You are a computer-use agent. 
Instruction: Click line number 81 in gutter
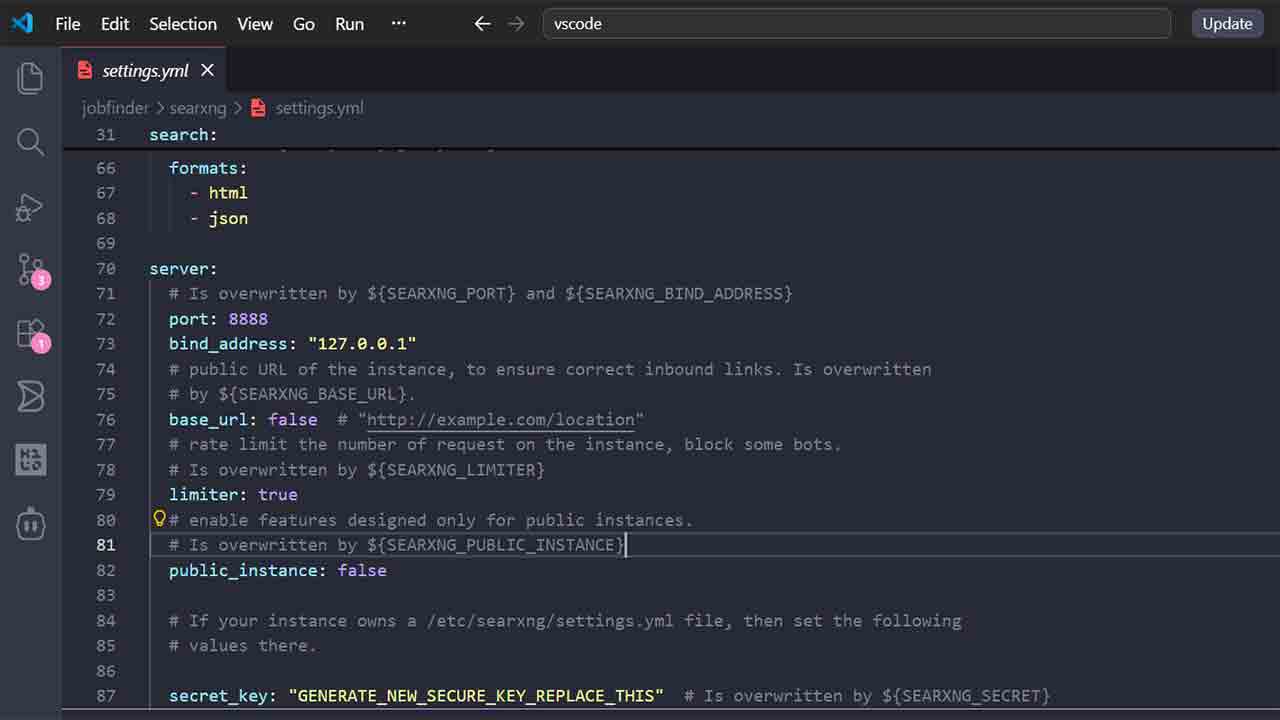tap(105, 545)
